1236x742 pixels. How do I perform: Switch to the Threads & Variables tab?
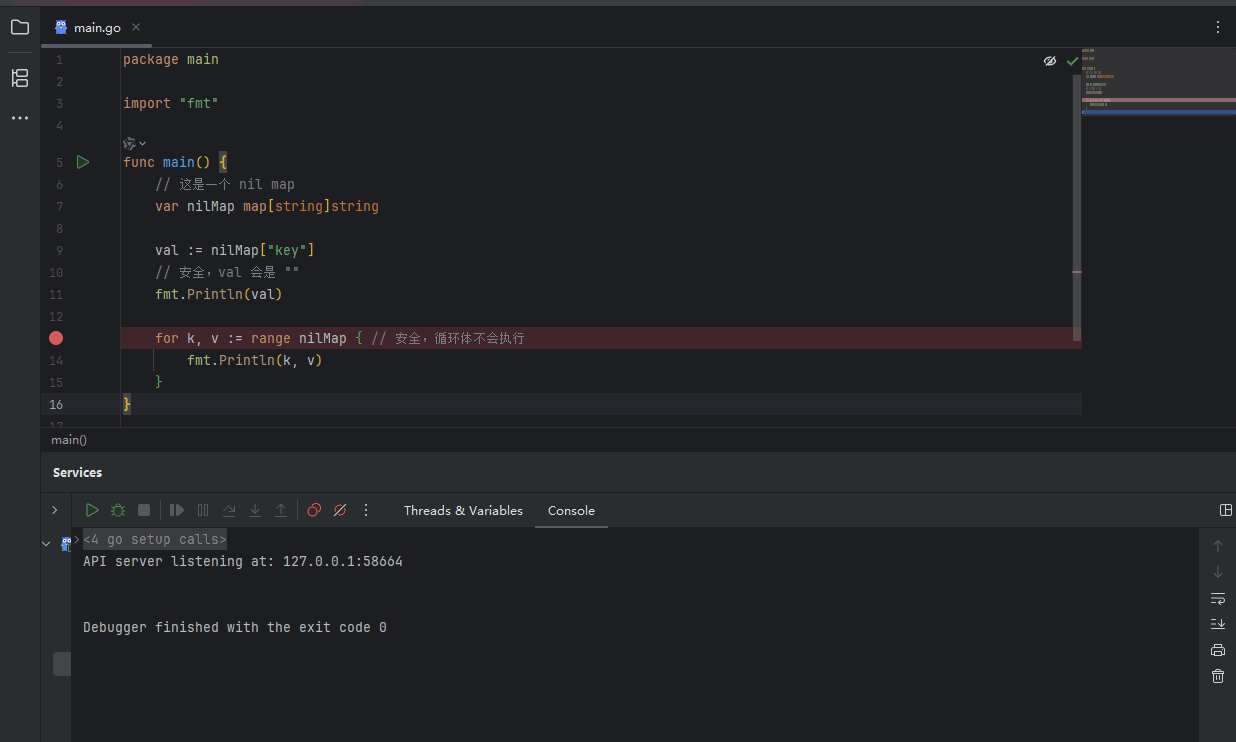[463, 510]
